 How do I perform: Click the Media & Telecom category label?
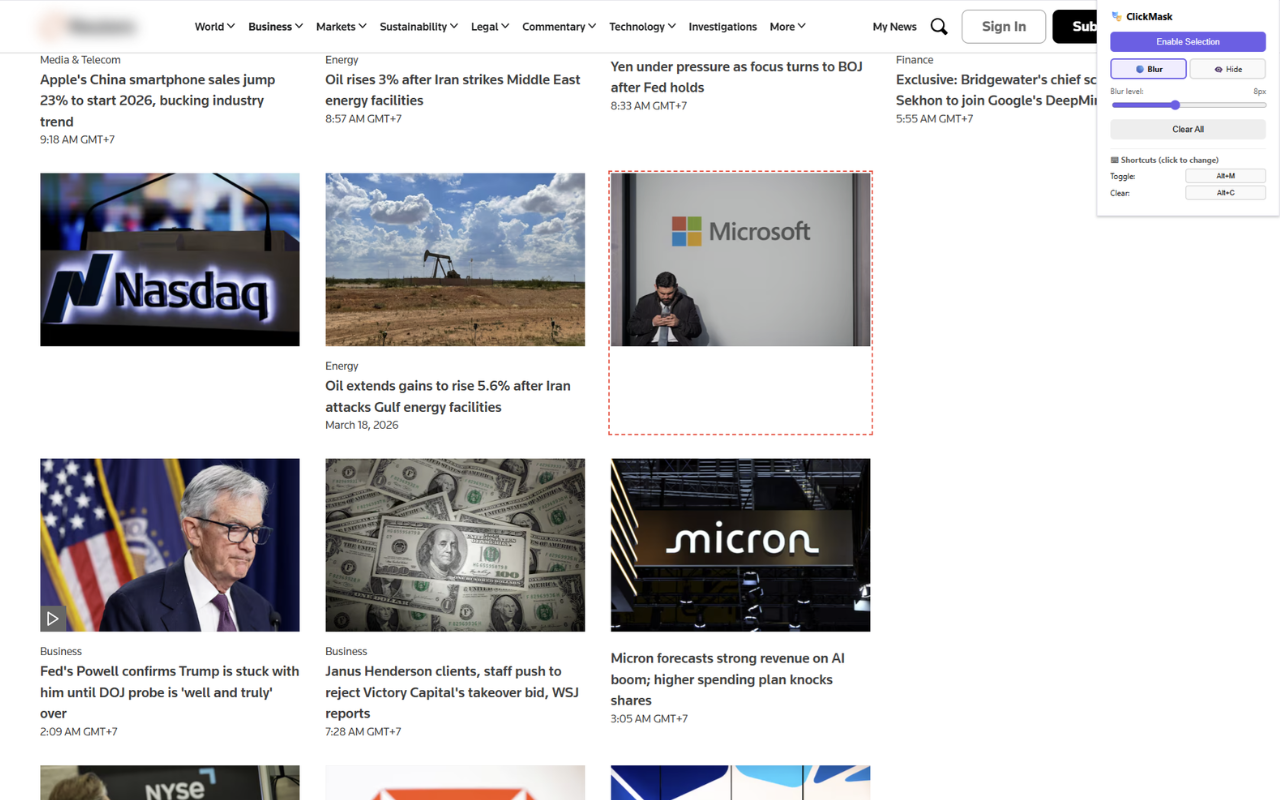80,60
